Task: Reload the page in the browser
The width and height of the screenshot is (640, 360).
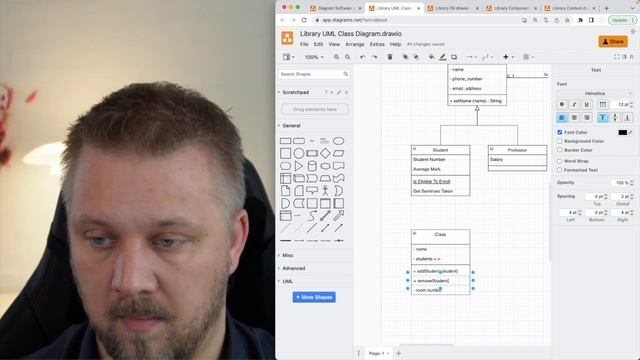Action: click(x=304, y=20)
